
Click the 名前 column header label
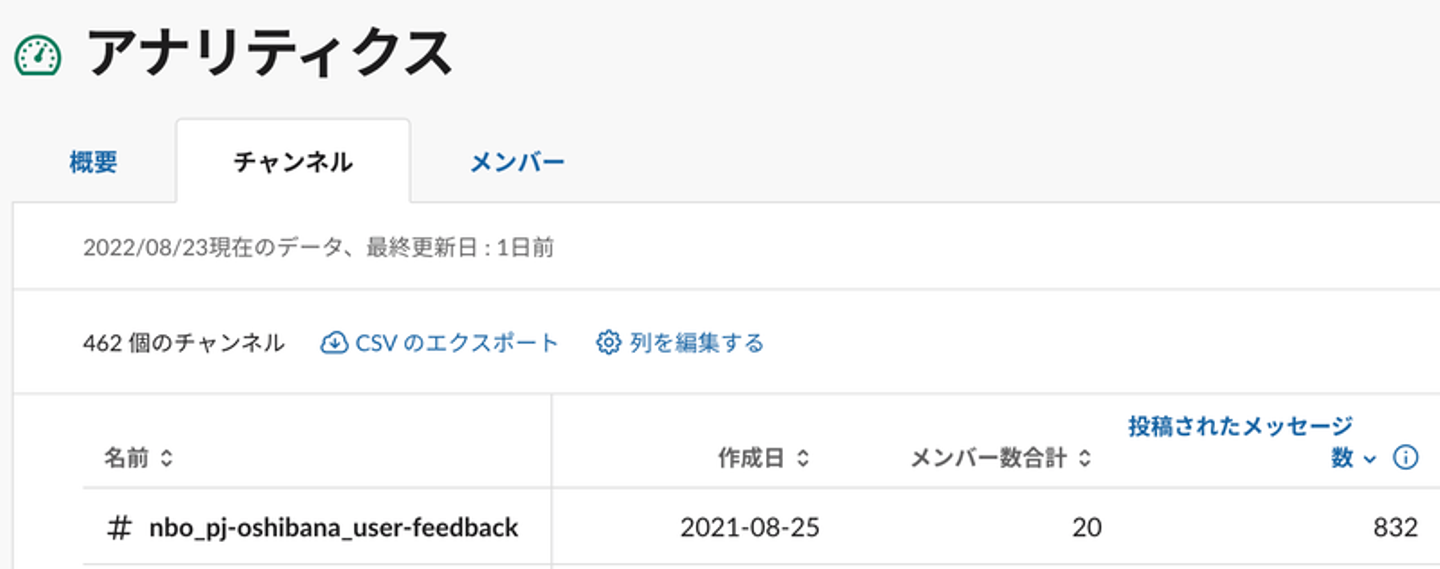[x=127, y=459]
